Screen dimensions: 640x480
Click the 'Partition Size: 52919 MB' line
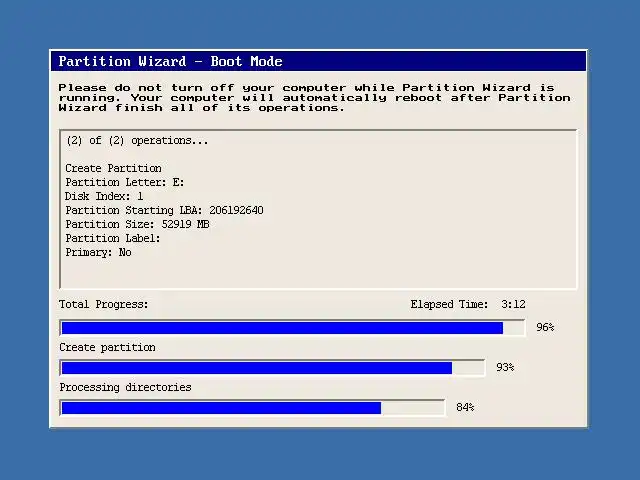tap(138, 224)
